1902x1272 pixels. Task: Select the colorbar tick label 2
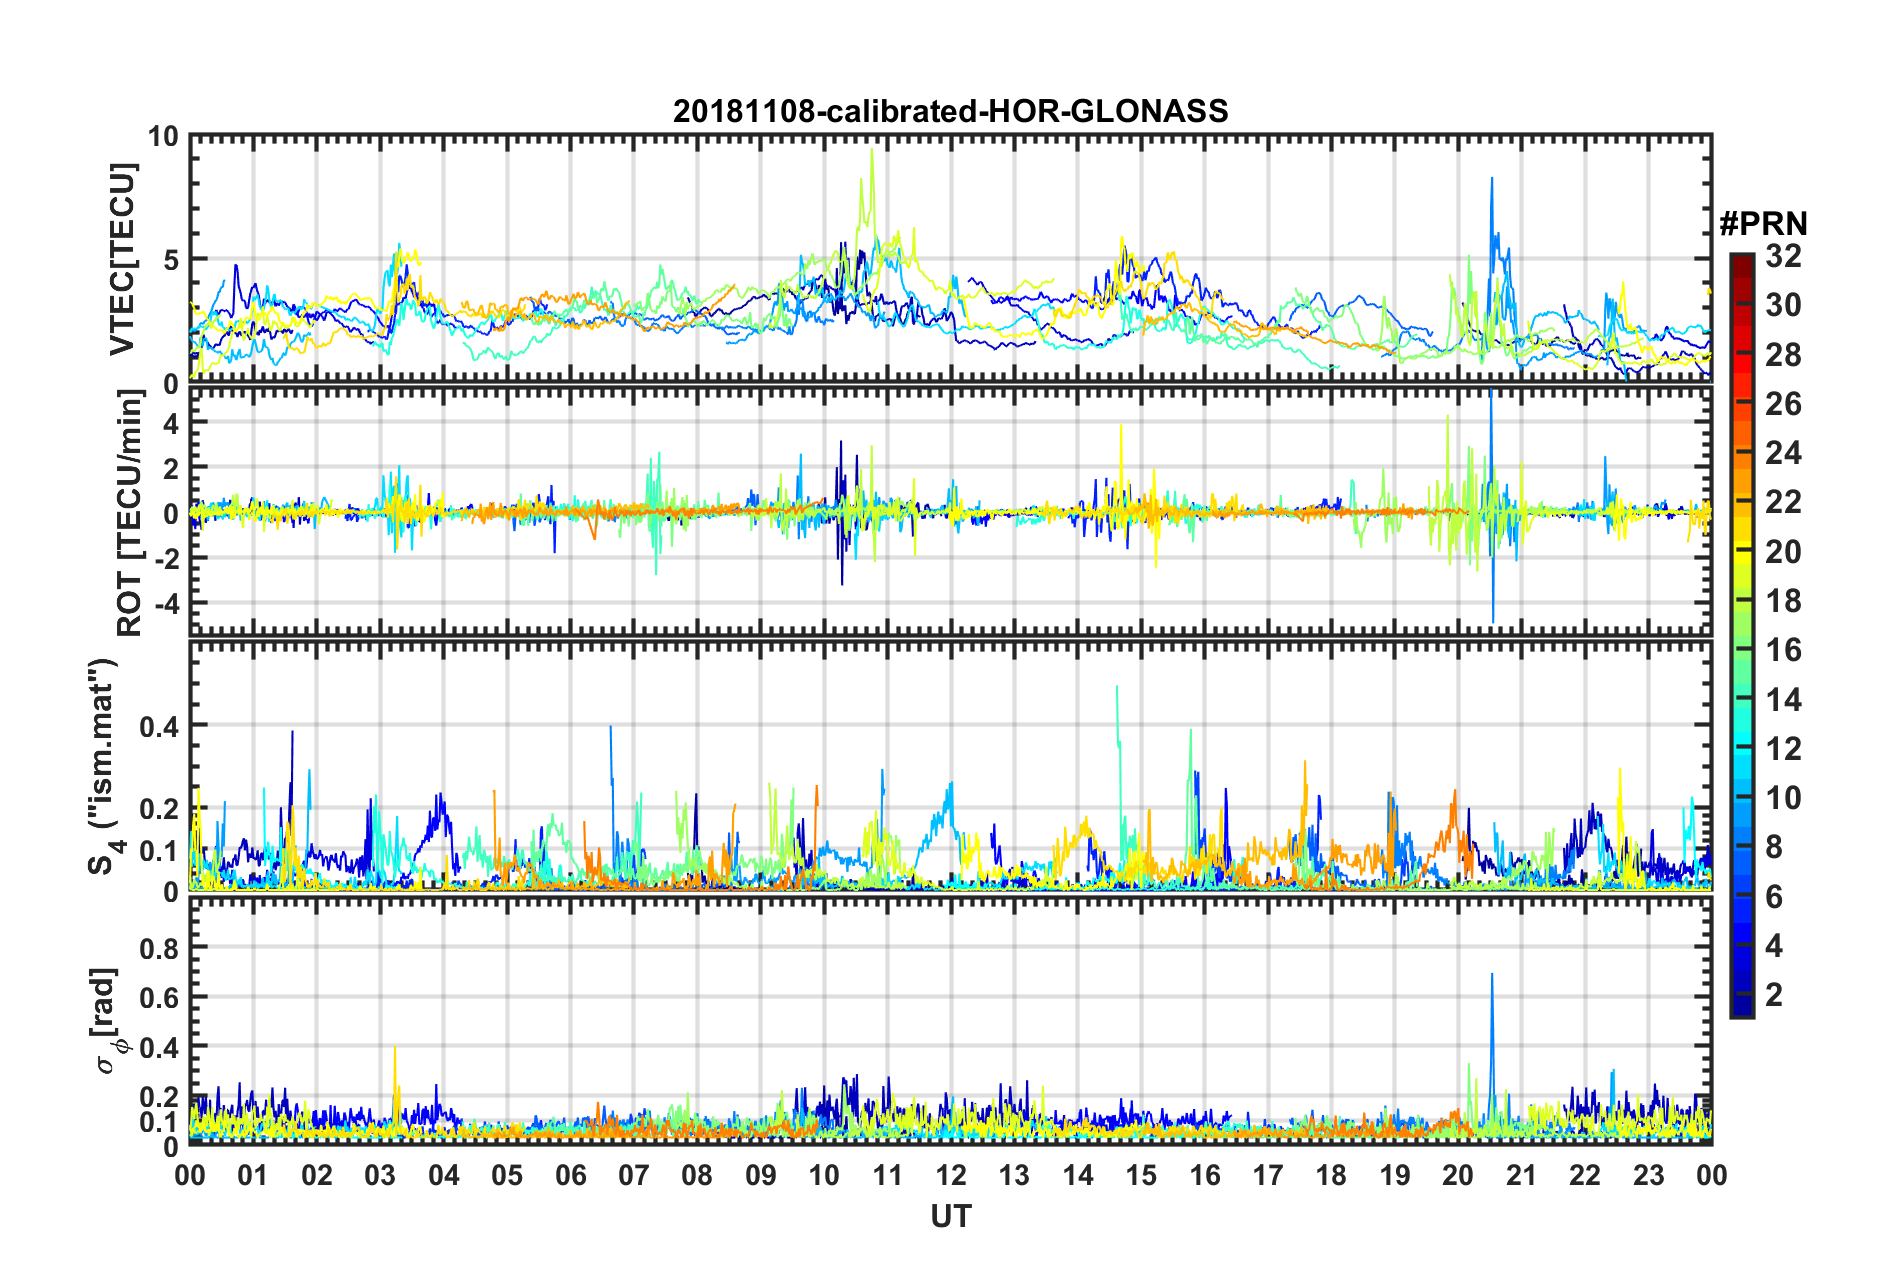pos(1775,995)
